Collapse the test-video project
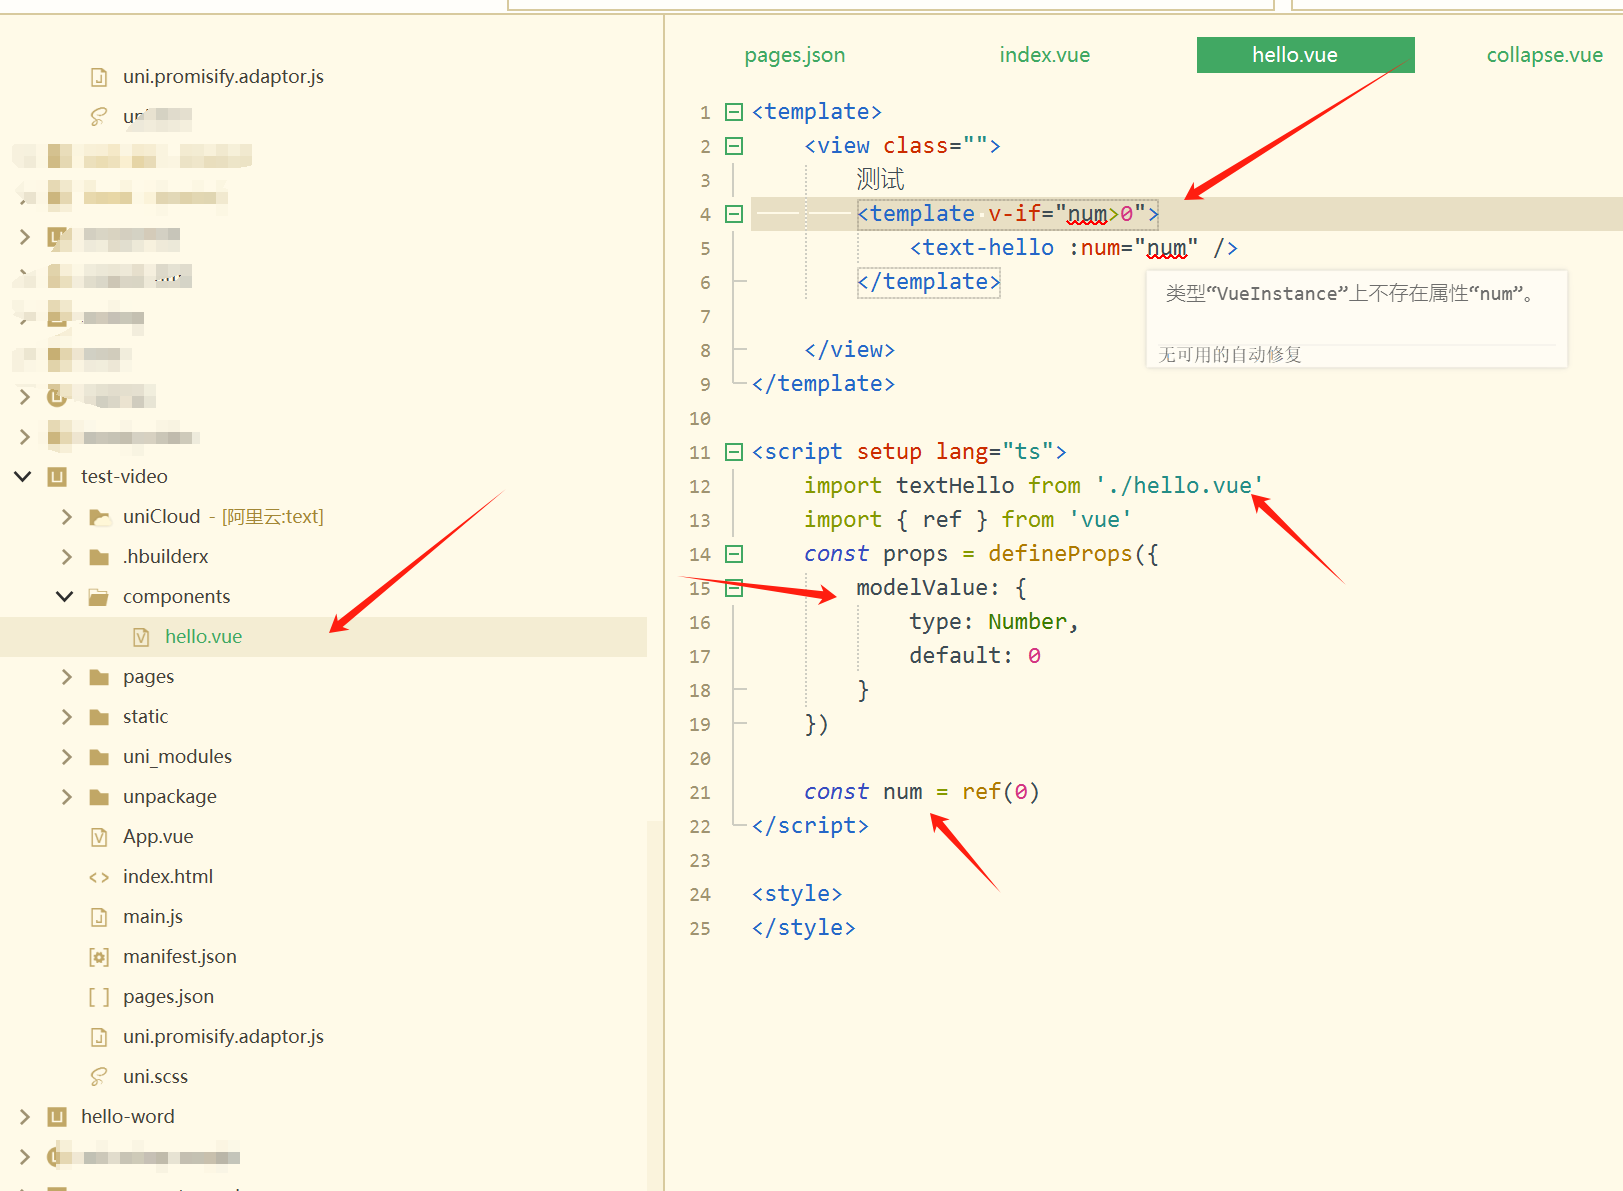 coord(23,476)
